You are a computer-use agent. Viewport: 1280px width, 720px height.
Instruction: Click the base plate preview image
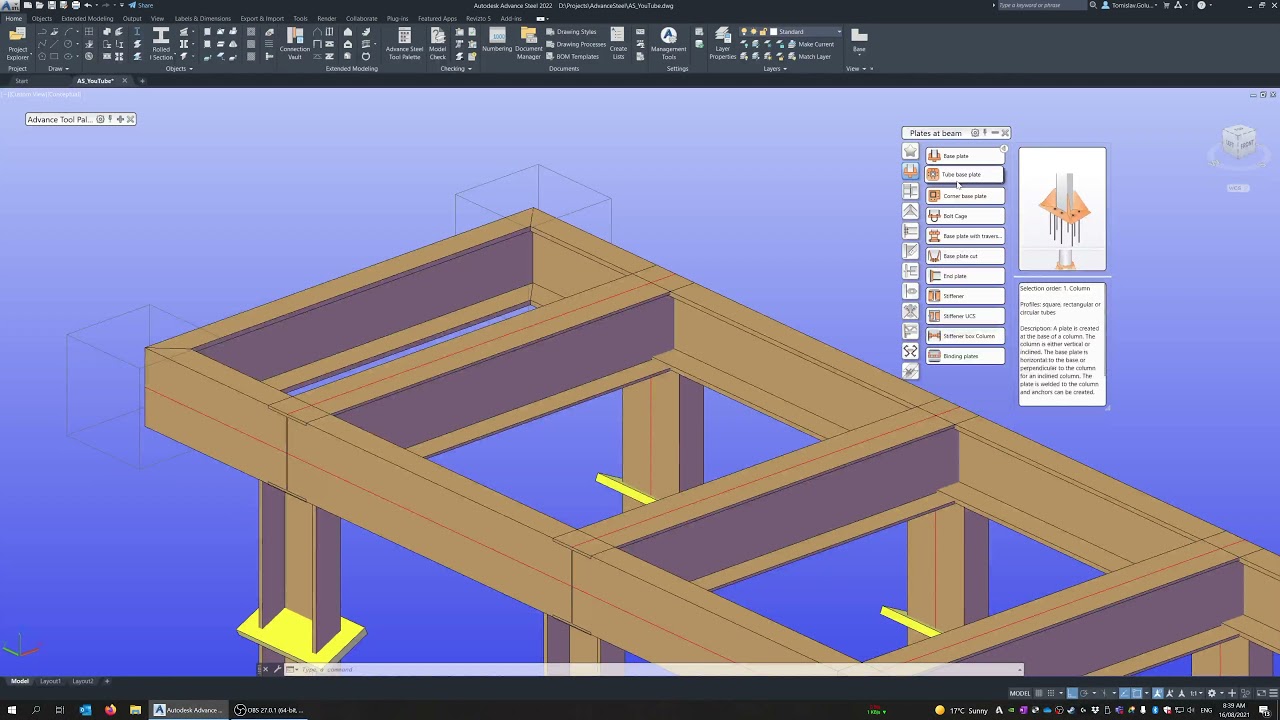click(x=1062, y=209)
